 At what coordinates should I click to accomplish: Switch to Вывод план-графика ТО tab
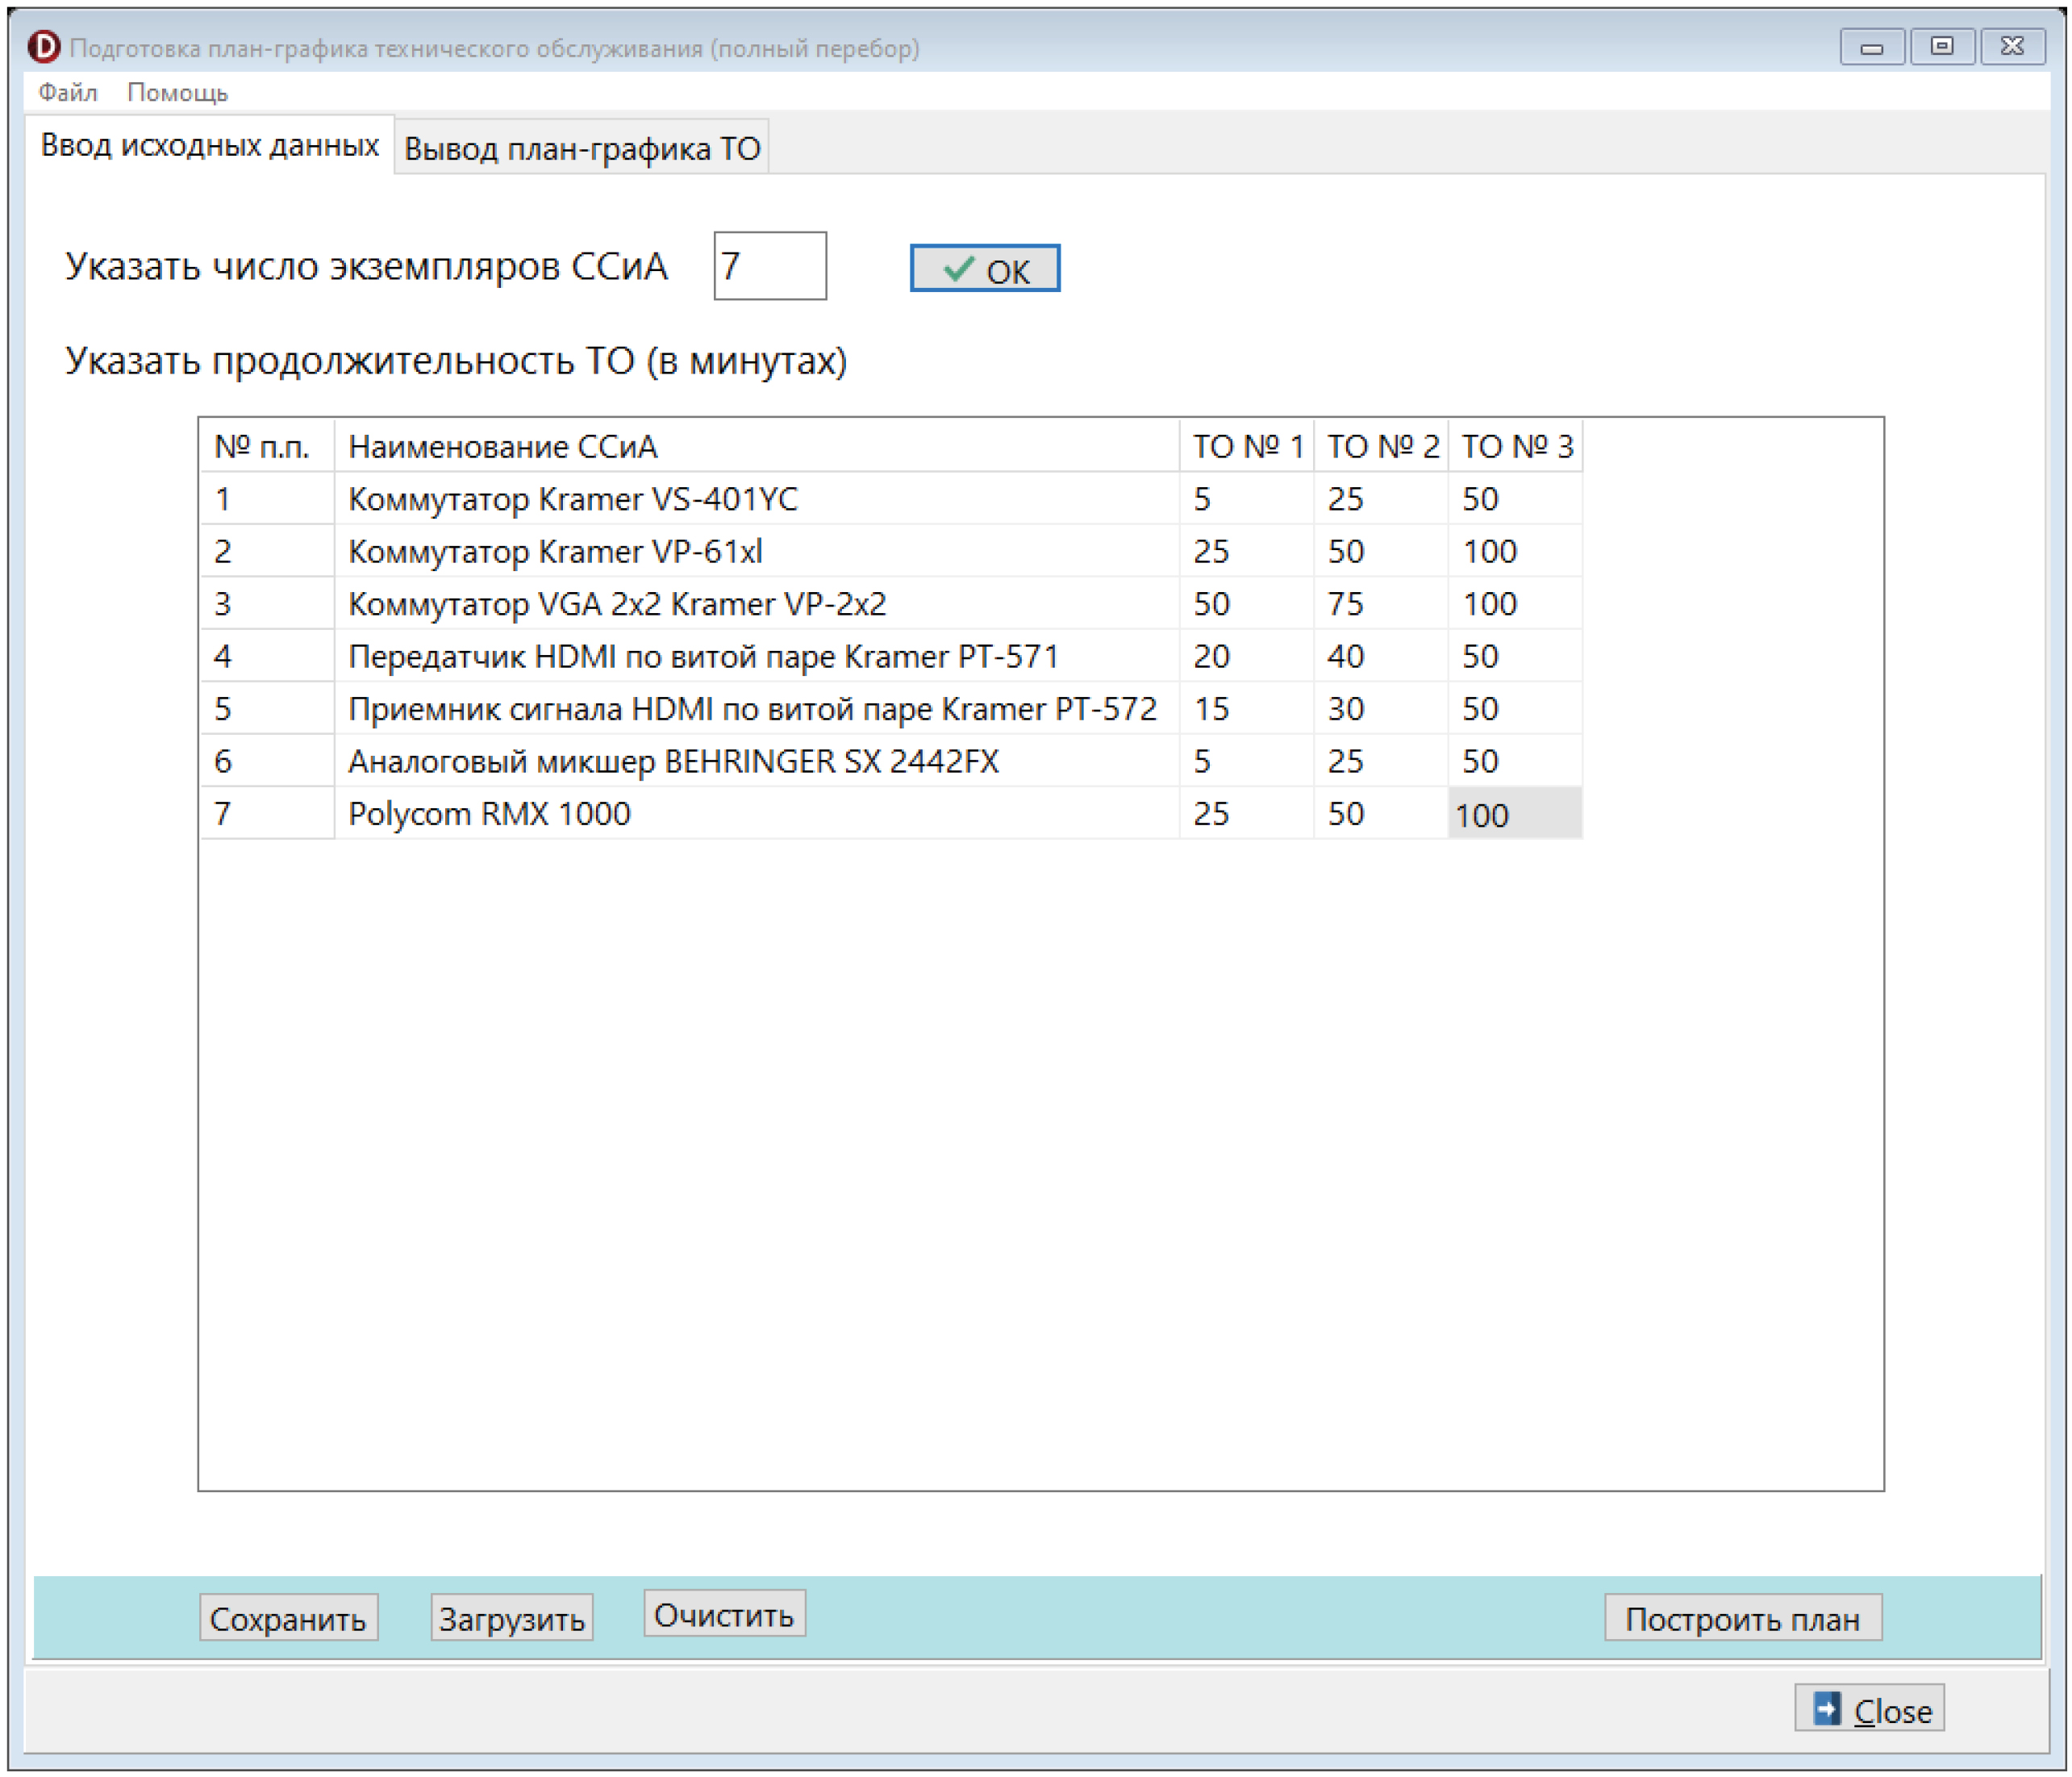point(581,149)
